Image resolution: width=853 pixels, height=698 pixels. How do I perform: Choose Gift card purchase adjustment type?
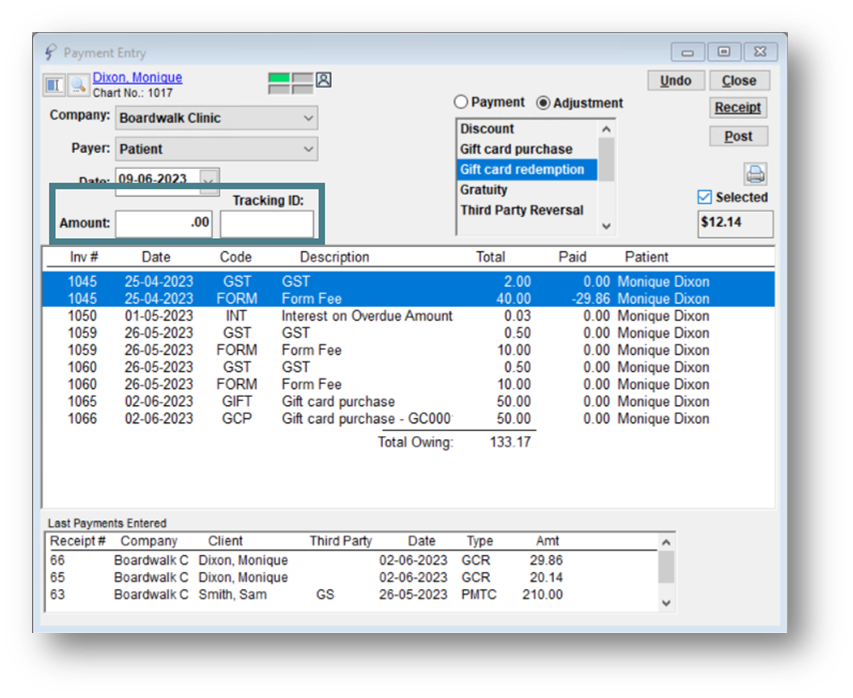pos(527,149)
